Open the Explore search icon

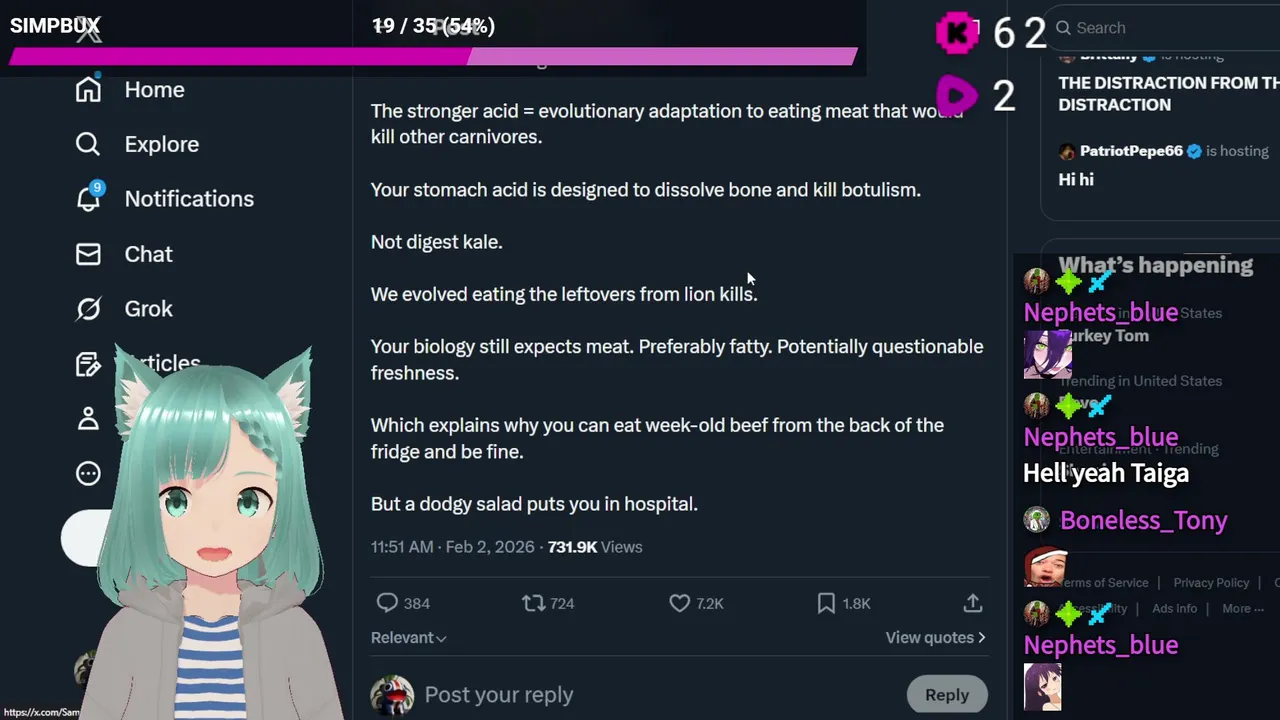88,144
